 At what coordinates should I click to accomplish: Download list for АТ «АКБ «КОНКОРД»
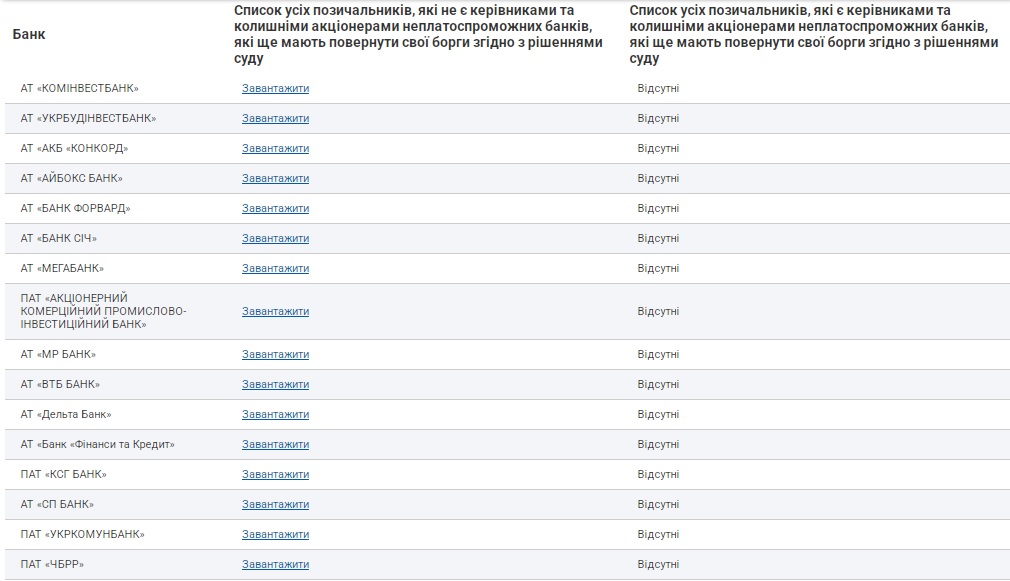pos(275,148)
